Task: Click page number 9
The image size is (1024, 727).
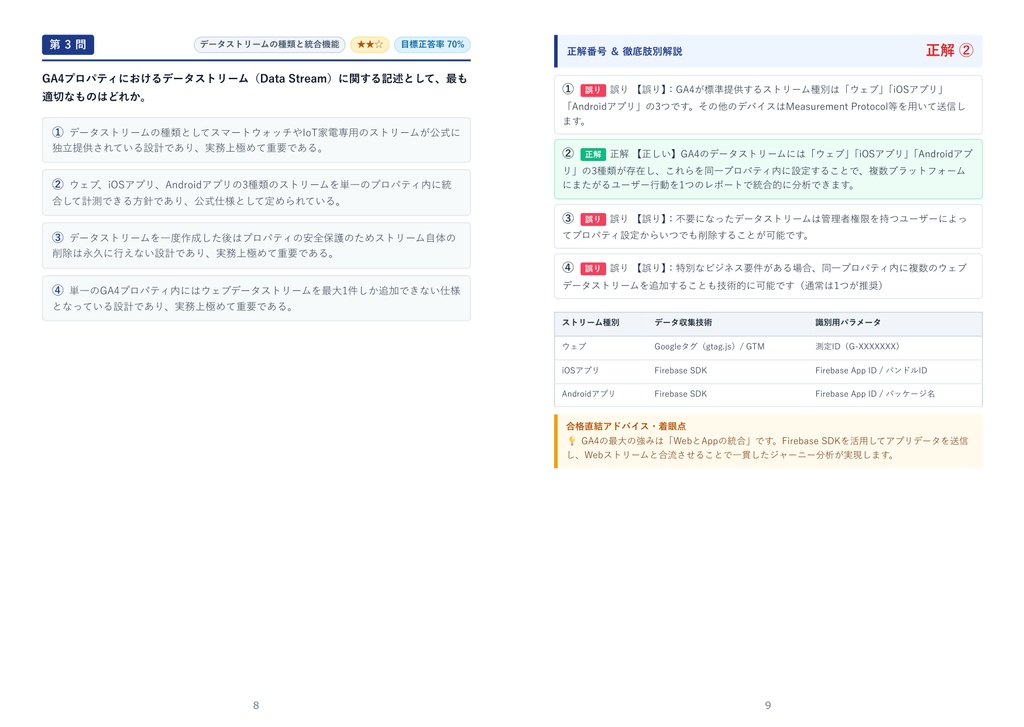Action: [768, 705]
